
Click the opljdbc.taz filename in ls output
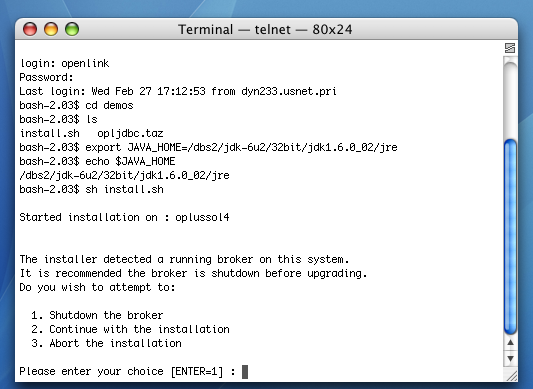click(x=130, y=133)
